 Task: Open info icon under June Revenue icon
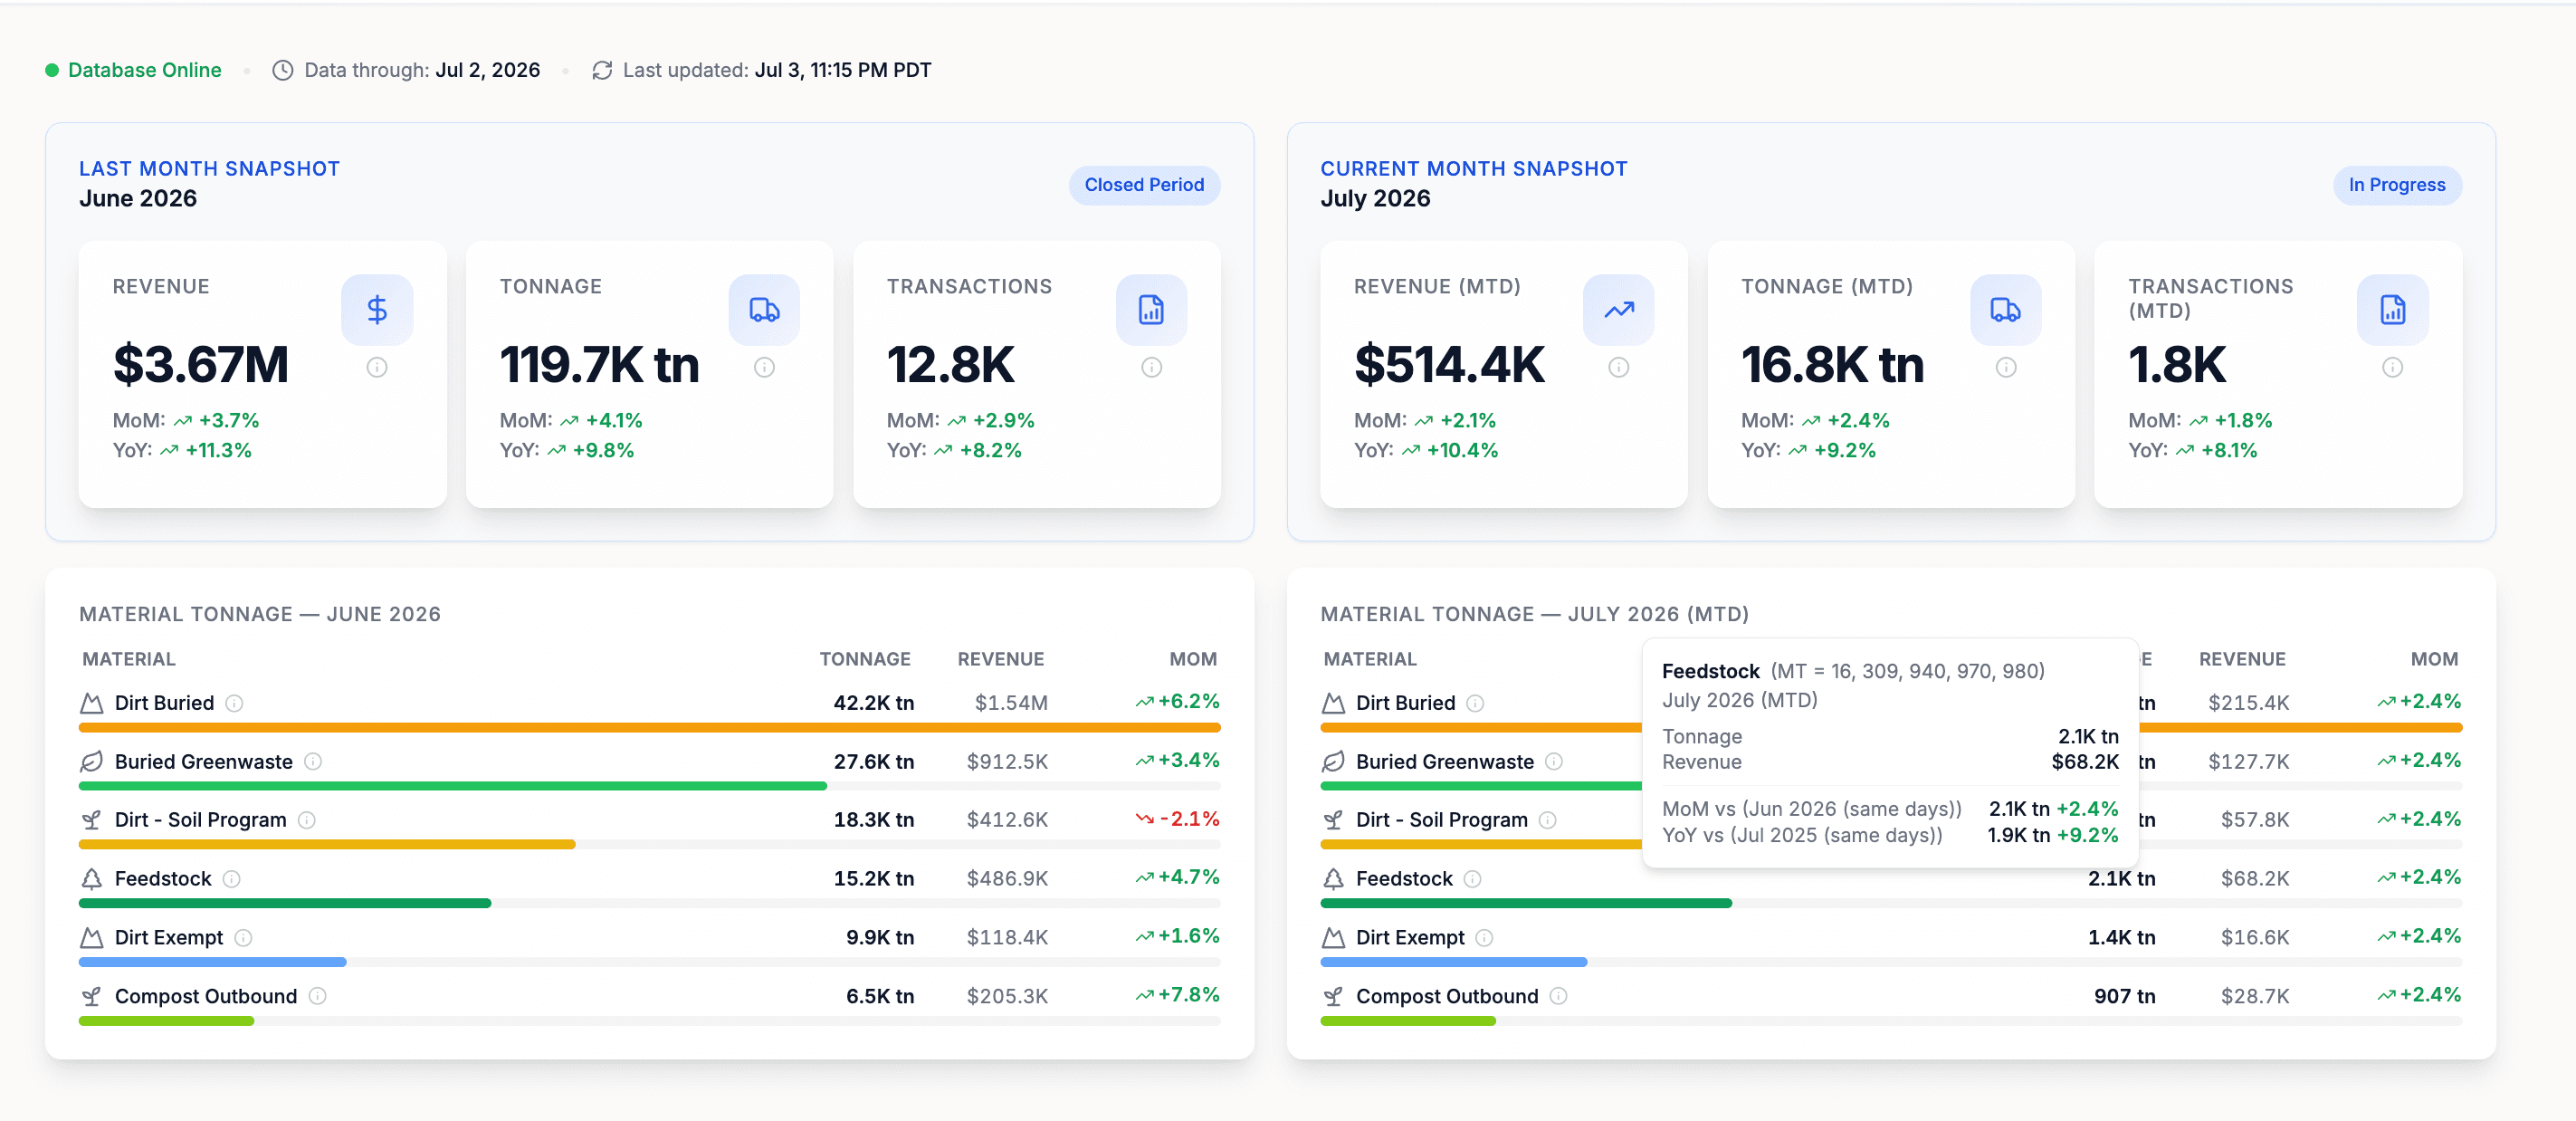click(x=377, y=368)
